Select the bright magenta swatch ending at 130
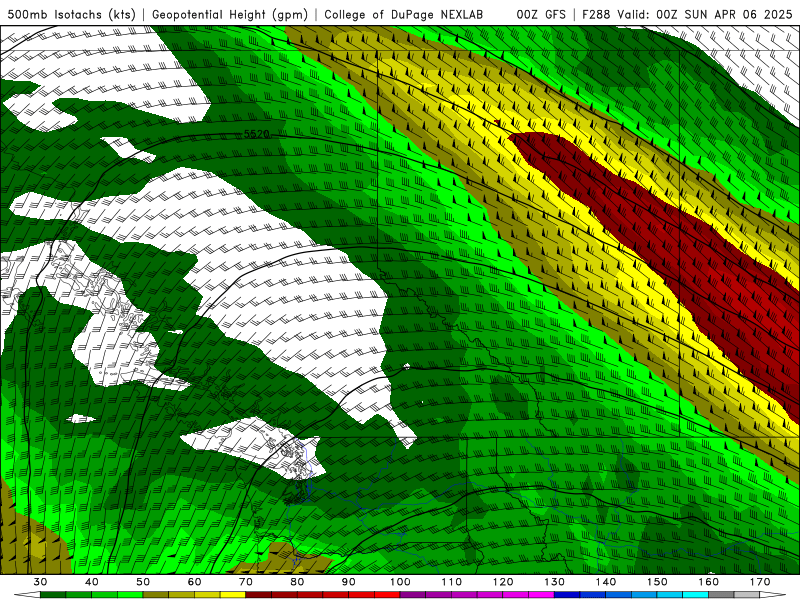 (x=541, y=595)
